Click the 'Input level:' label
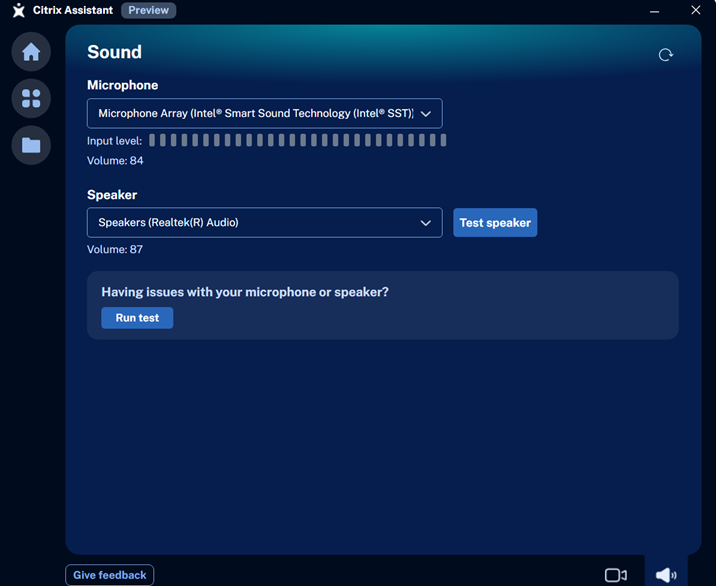The width and height of the screenshot is (716, 586). (x=115, y=141)
